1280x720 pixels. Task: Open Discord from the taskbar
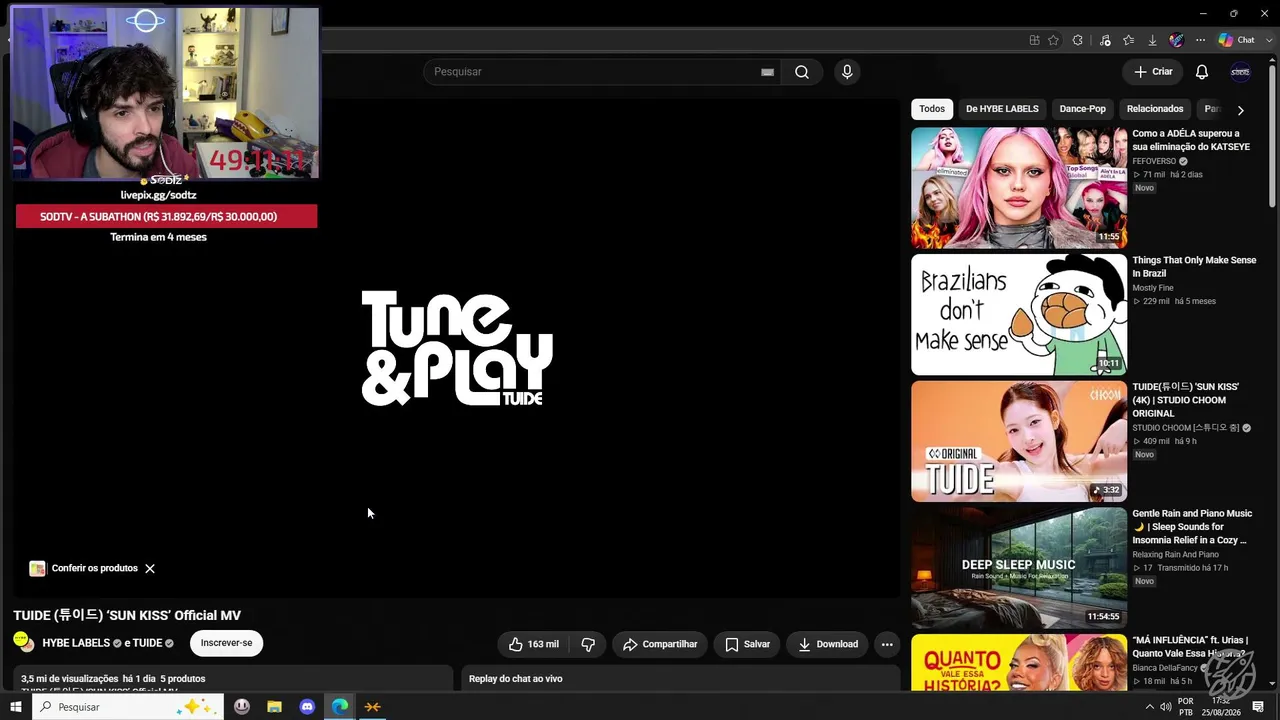(307, 707)
